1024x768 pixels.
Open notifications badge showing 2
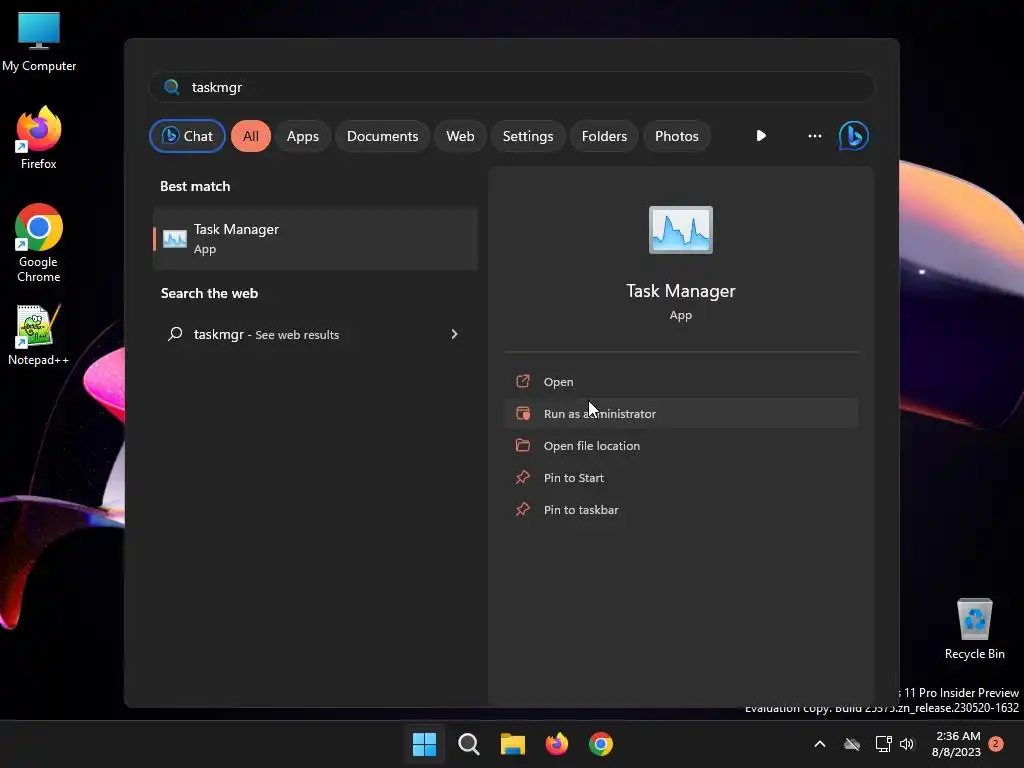tap(995, 744)
